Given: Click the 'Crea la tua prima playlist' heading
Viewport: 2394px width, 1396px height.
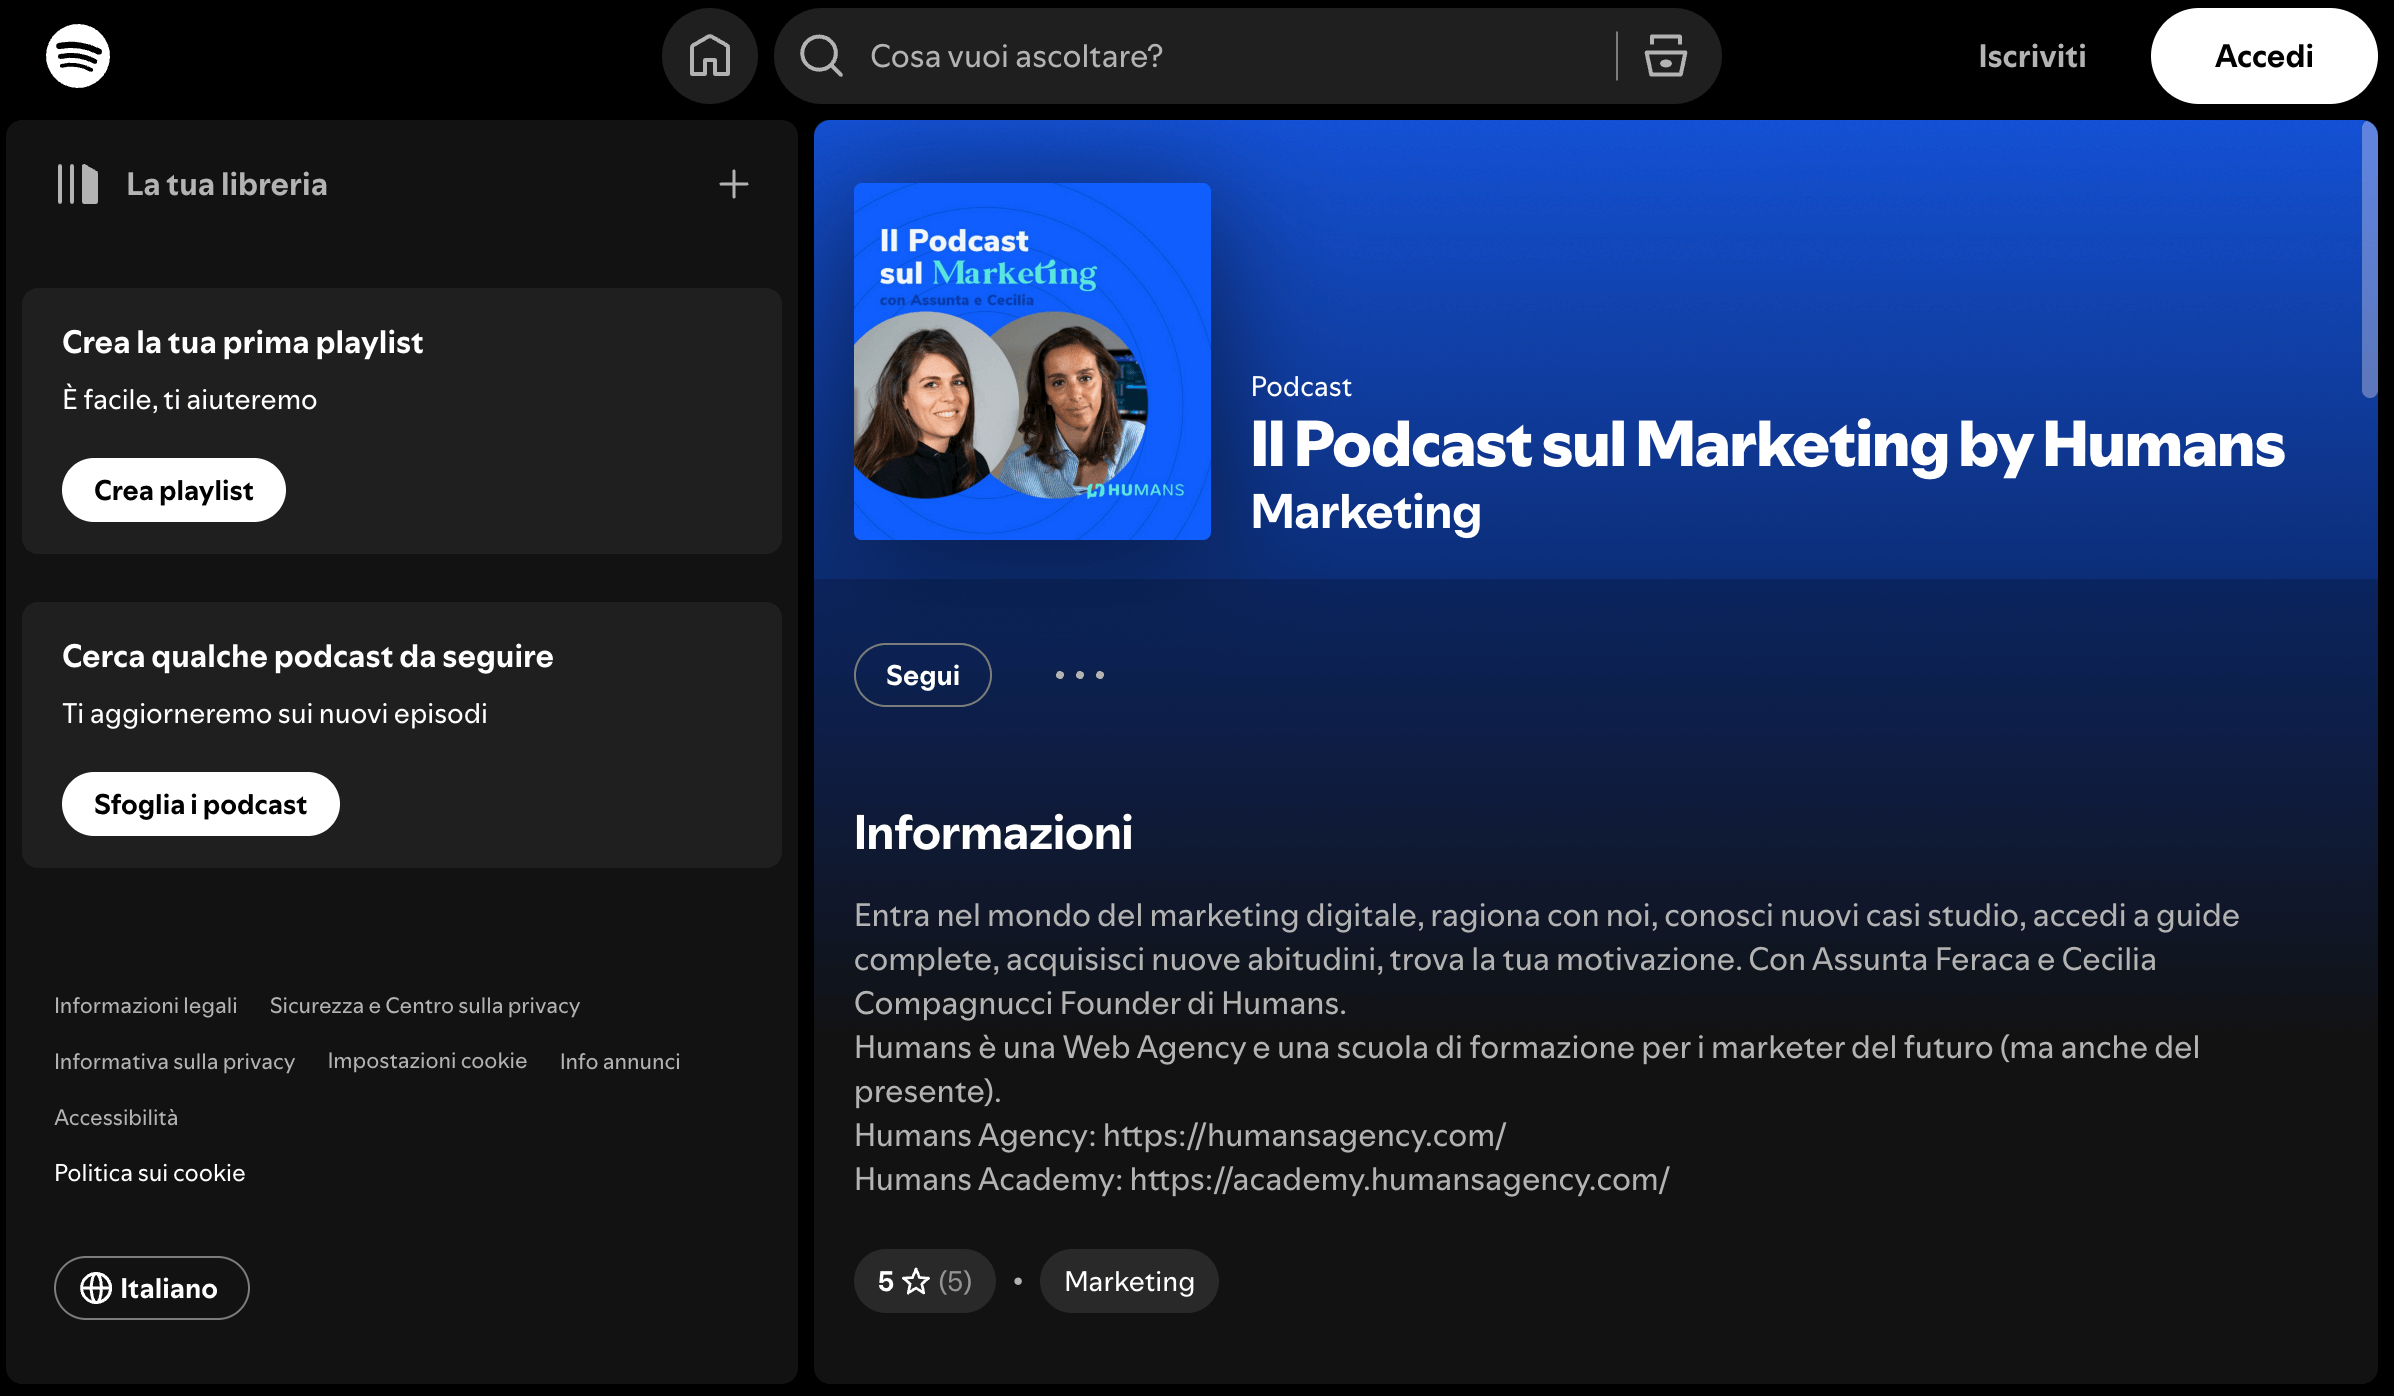Looking at the screenshot, I should coord(242,342).
